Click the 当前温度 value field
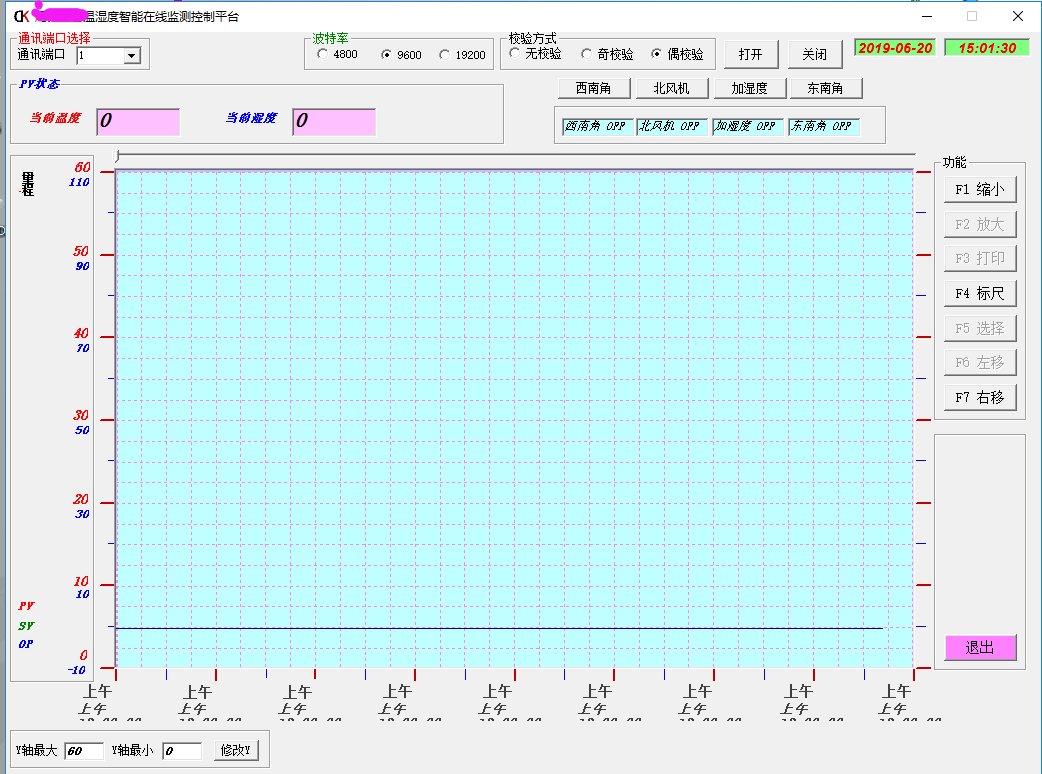The height and width of the screenshot is (774, 1042). pyautogui.click(x=138, y=122)
